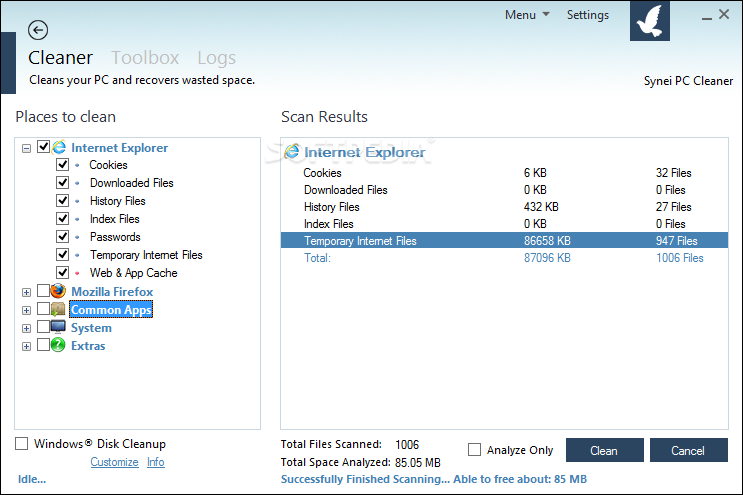Viewport: 743px width, 495px height.
Task: Open Settings
Action: coord(588,15)
